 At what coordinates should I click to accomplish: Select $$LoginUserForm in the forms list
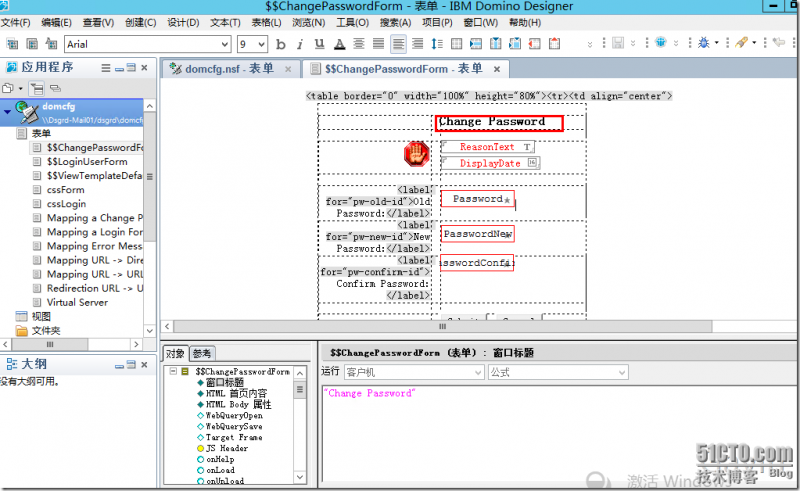point(87,162)
